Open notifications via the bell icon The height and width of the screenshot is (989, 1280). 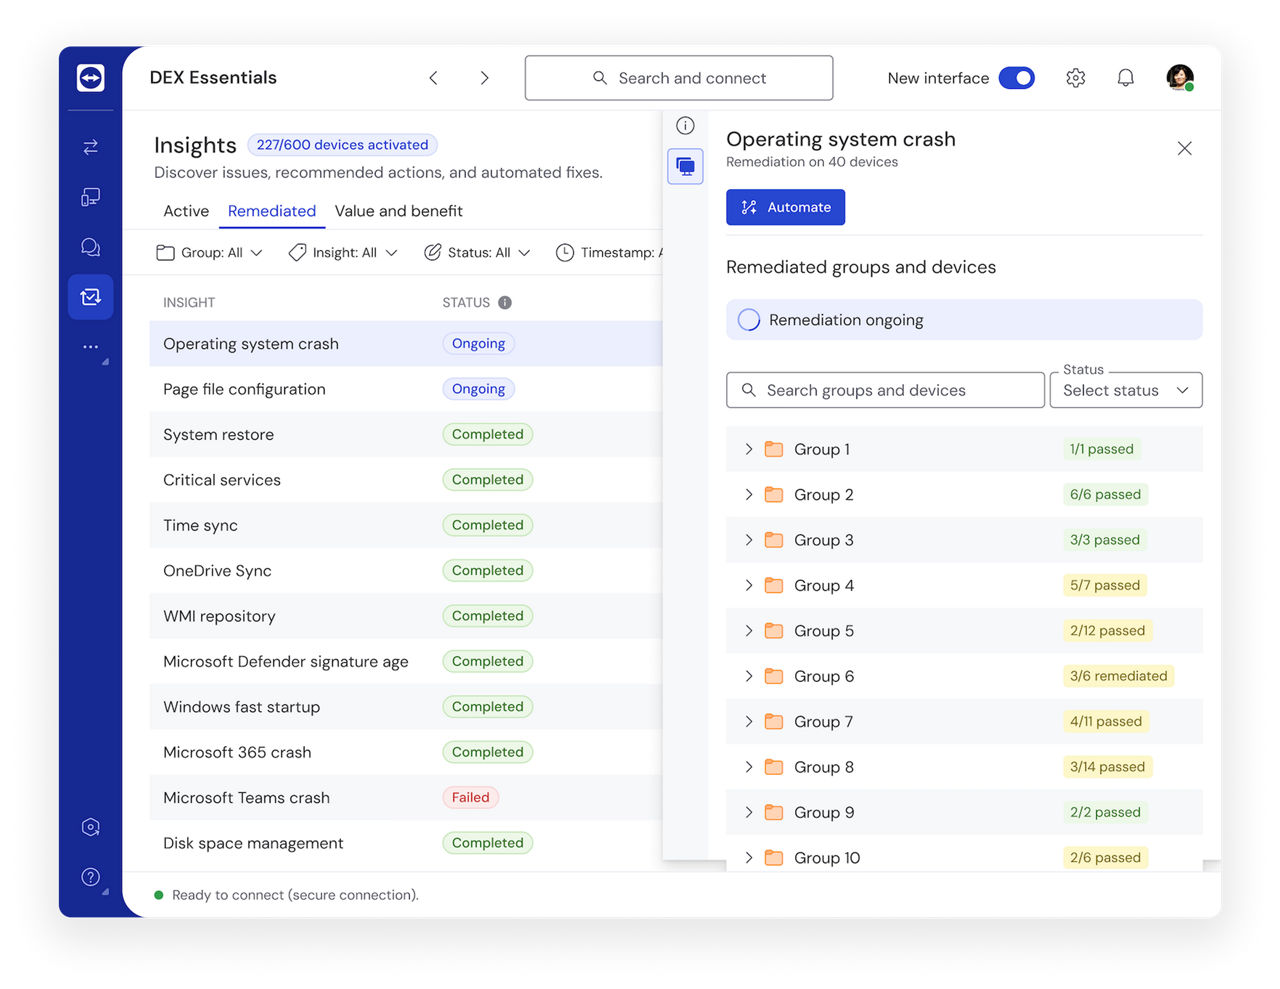coord(1125,77)
